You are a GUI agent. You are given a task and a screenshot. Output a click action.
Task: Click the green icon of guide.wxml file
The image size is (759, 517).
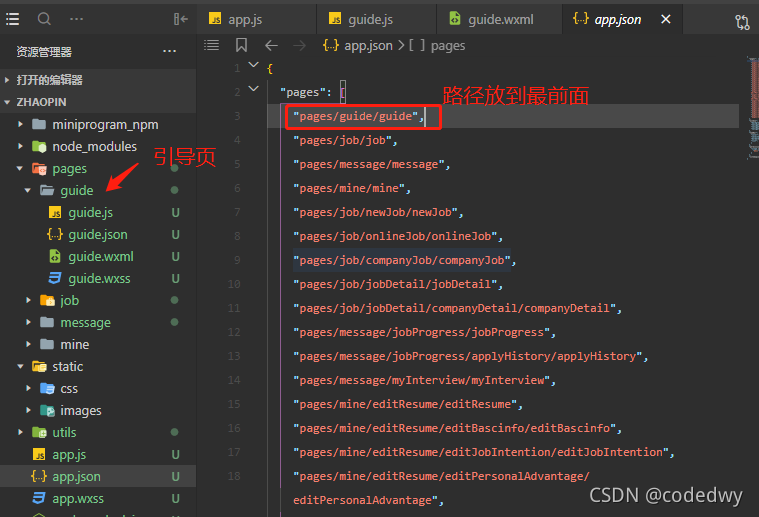pyautogui.click(x=55, y=256)
